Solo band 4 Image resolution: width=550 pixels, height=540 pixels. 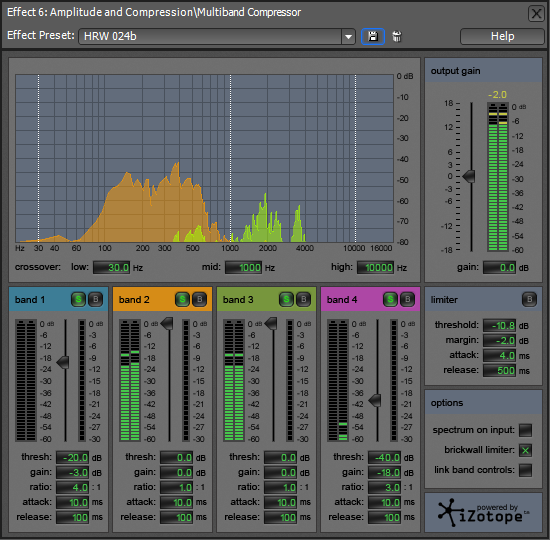click(x=390, y=299)
